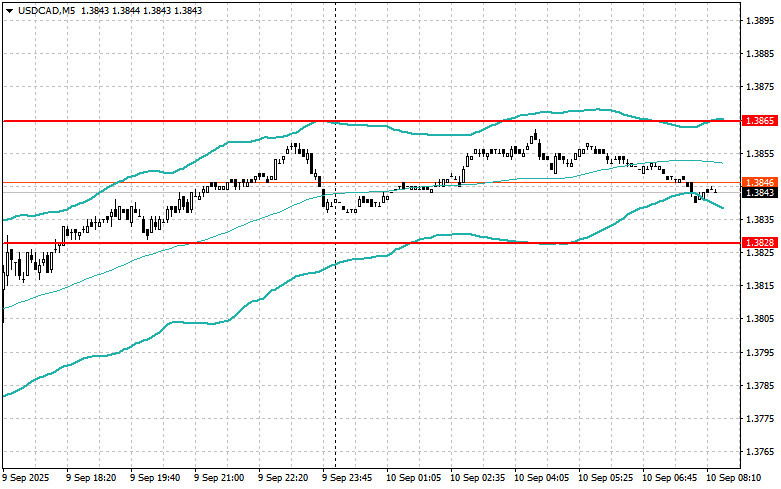Select the 1.3828 red support price label
Viewport: 781px width, 489px height.
760,243
